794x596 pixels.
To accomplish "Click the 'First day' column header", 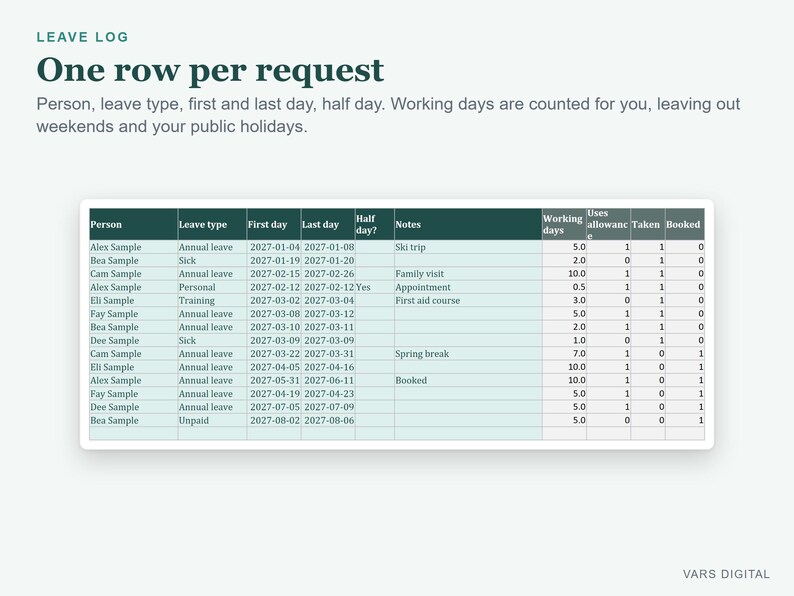I will point(274,224).
